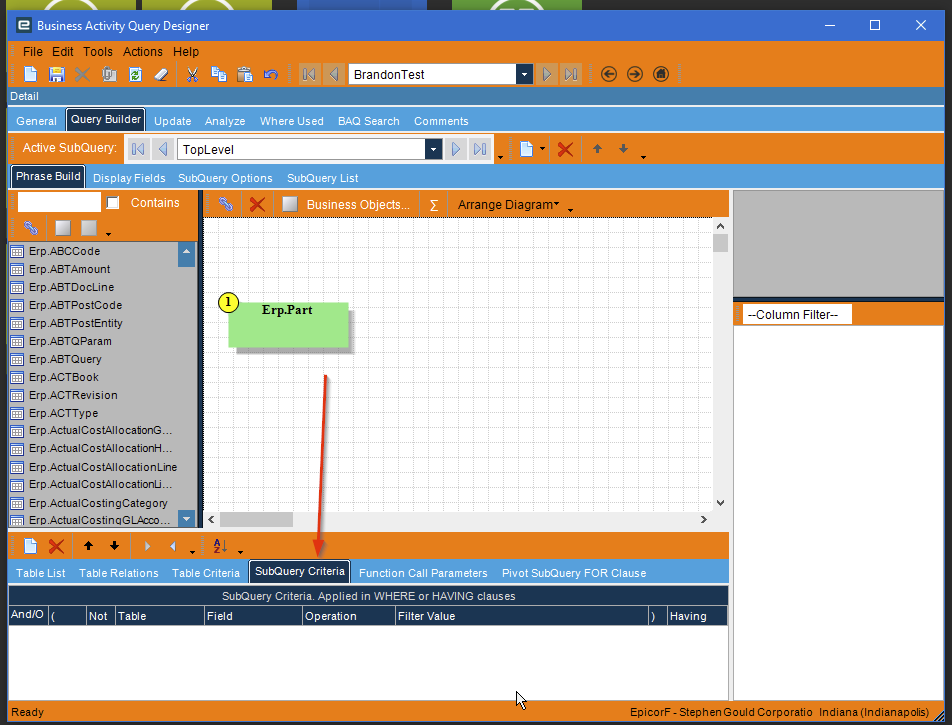Click the green Refresh icon in main toolbar
This screenshot has height=725, width=952.
135,74
